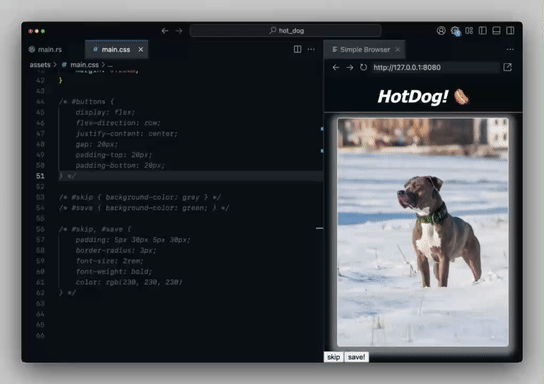Viewport: 544px width, 384px height.
Task: Click the skip button
Action: [x=333, y=357]
